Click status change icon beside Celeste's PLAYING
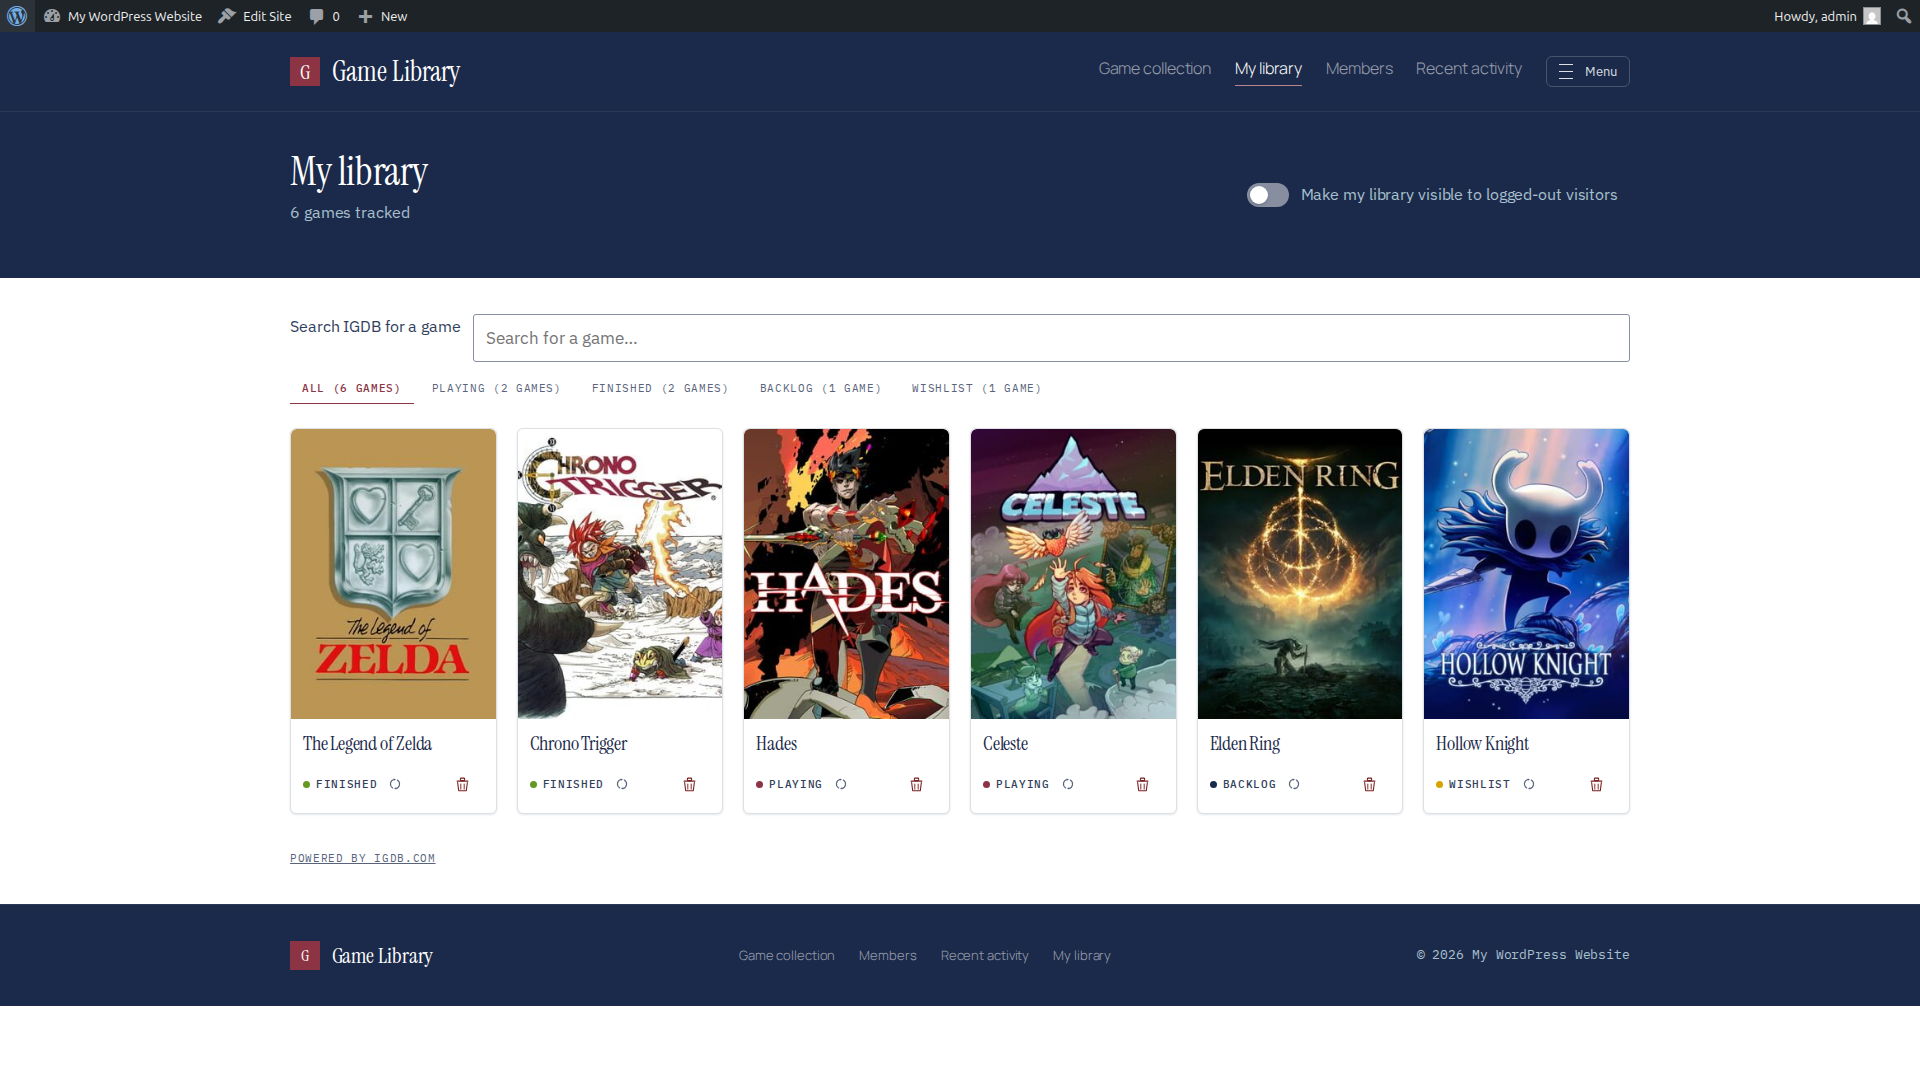1920x1080 pixels. click(x=1068, y=784)
